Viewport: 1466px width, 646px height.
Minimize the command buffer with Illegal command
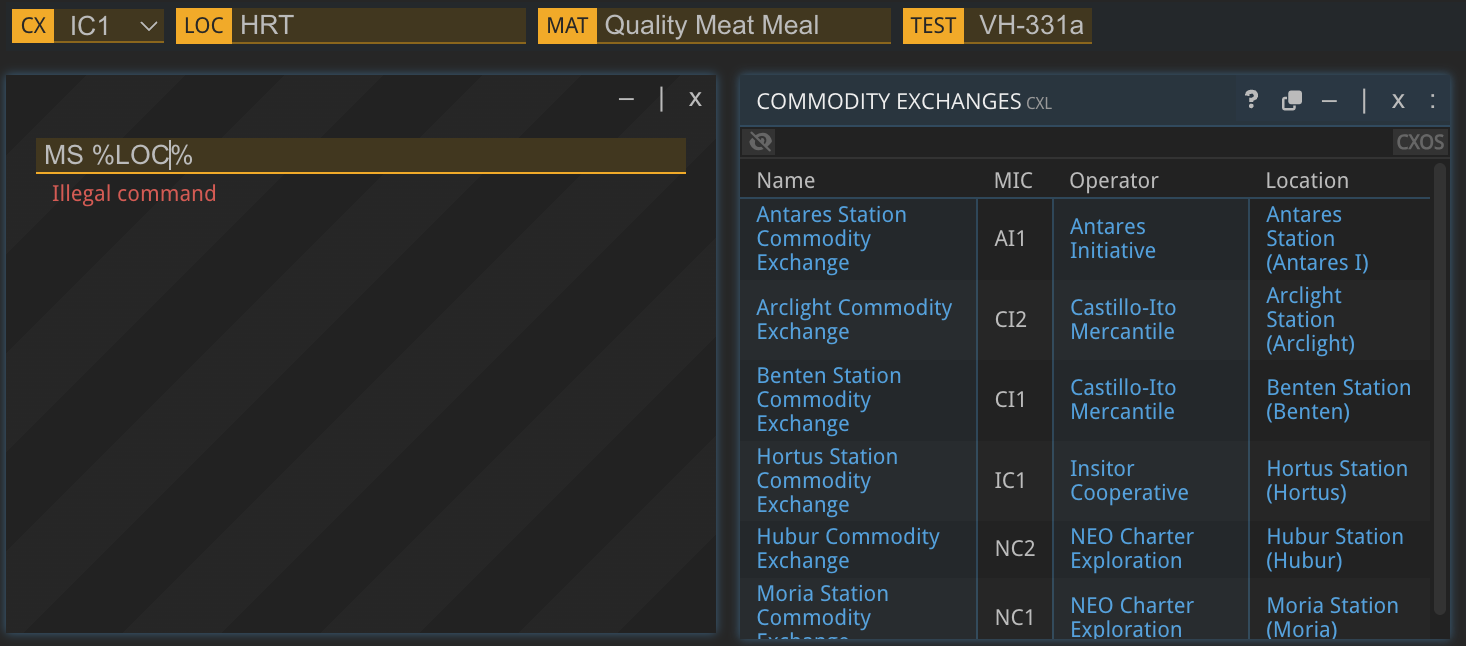point(626,98)
